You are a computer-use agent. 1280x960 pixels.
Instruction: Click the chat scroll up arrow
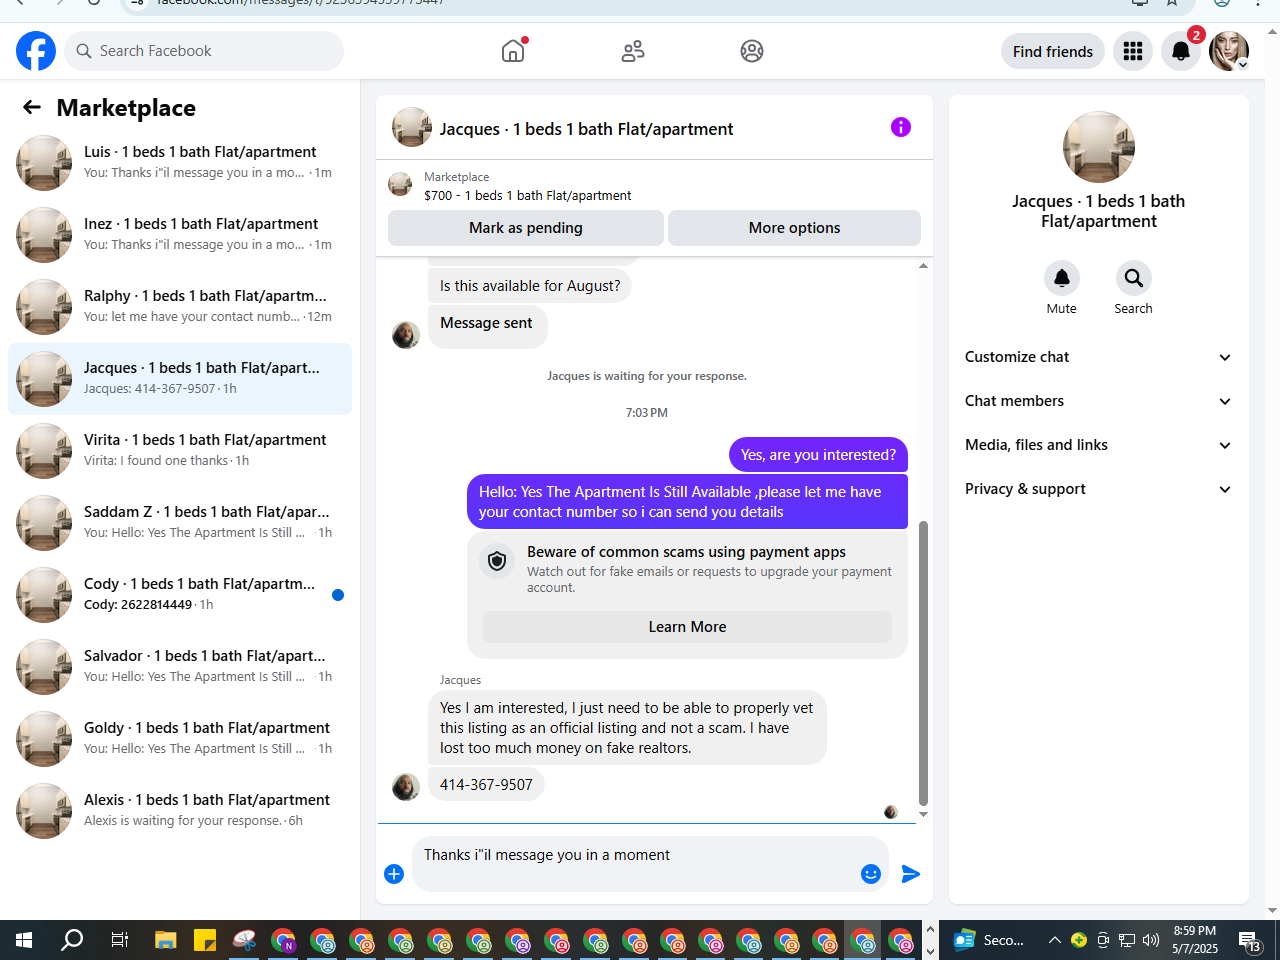pyautogui.click(x=923, y=266)
